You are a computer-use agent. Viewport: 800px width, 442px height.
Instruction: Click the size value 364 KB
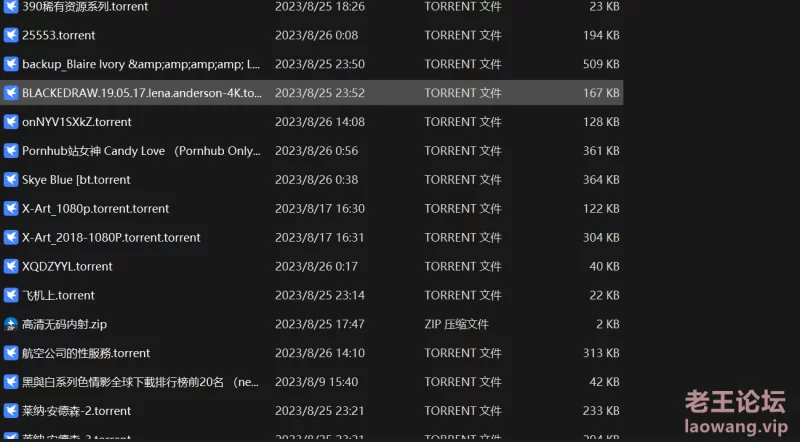pyautogui.click(x=601, y=180)
